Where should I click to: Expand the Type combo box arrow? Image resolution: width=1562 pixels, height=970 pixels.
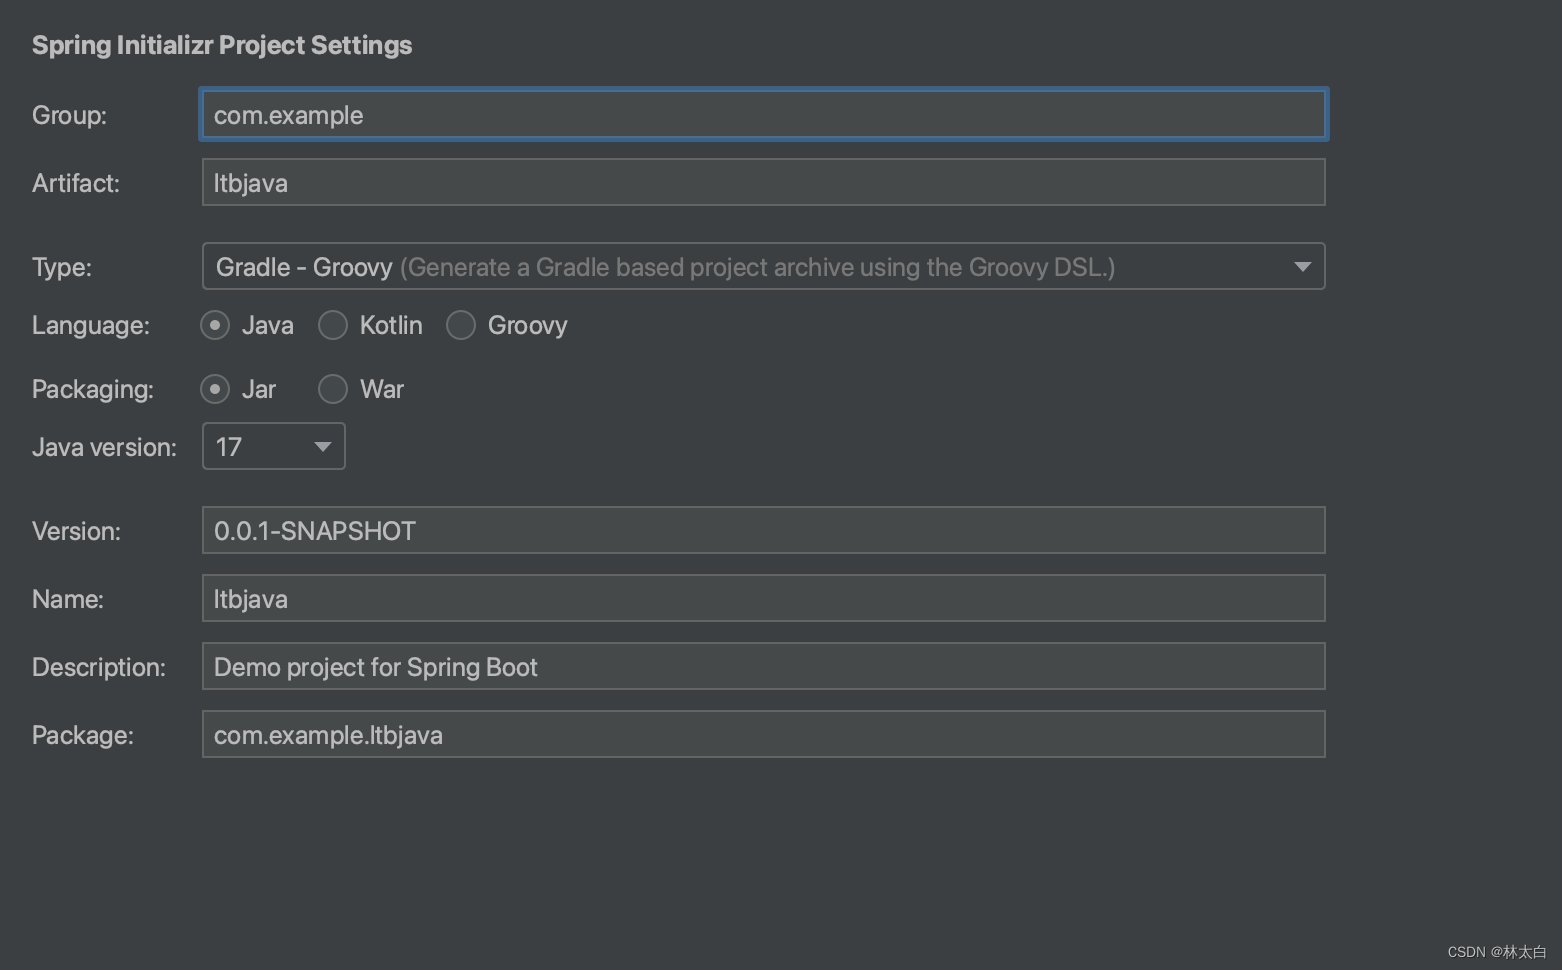1302,266
